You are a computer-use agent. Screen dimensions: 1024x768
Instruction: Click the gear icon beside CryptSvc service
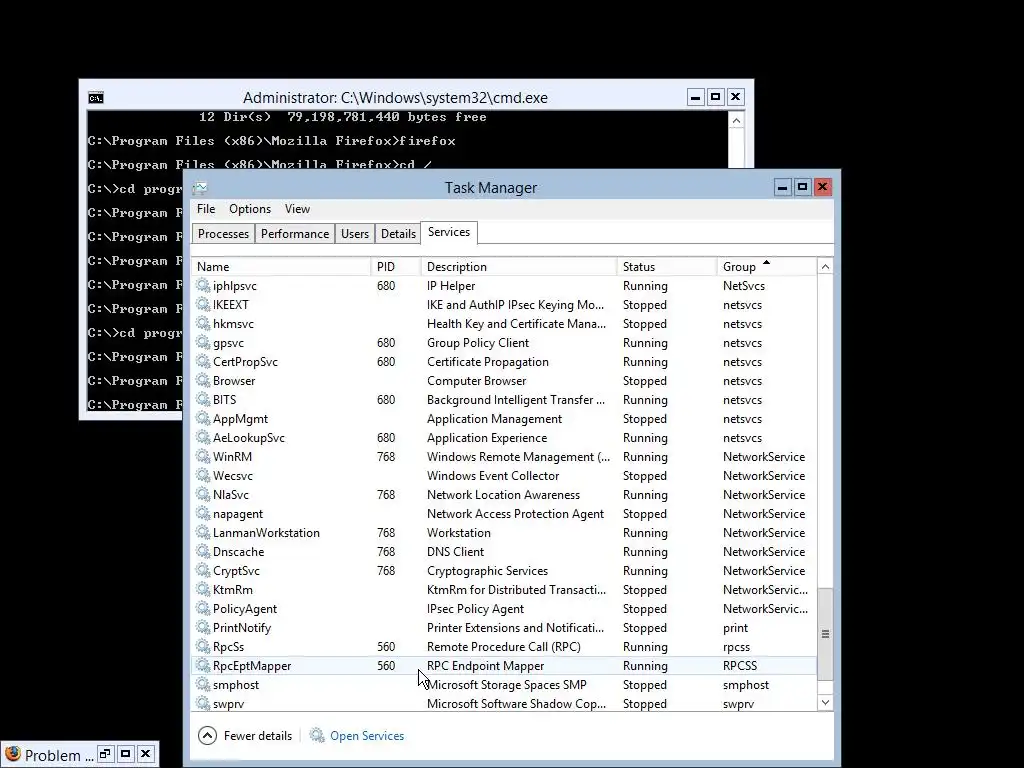[x=203, y=570]
